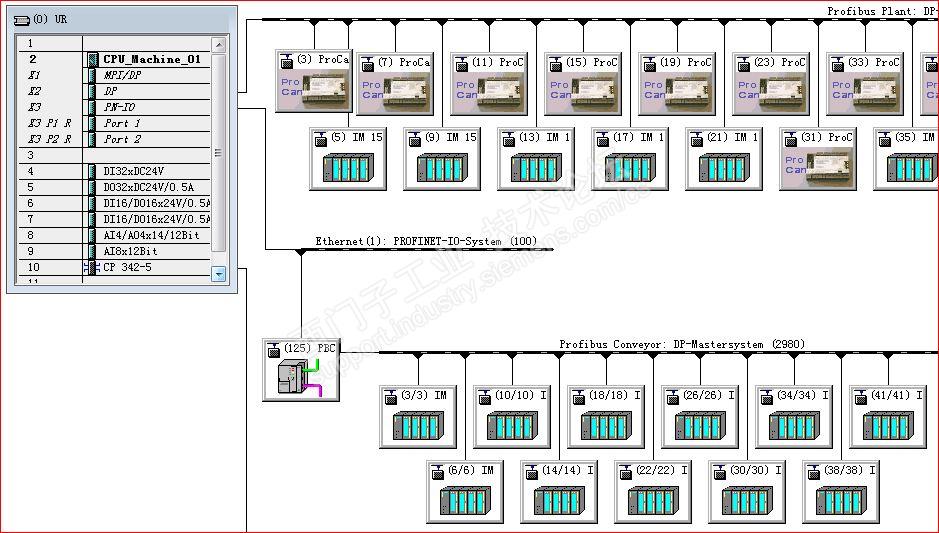Select conveyor station (34/34)
Image resolution: width=939 pixels, height=533 pixels.
point(794,417)
